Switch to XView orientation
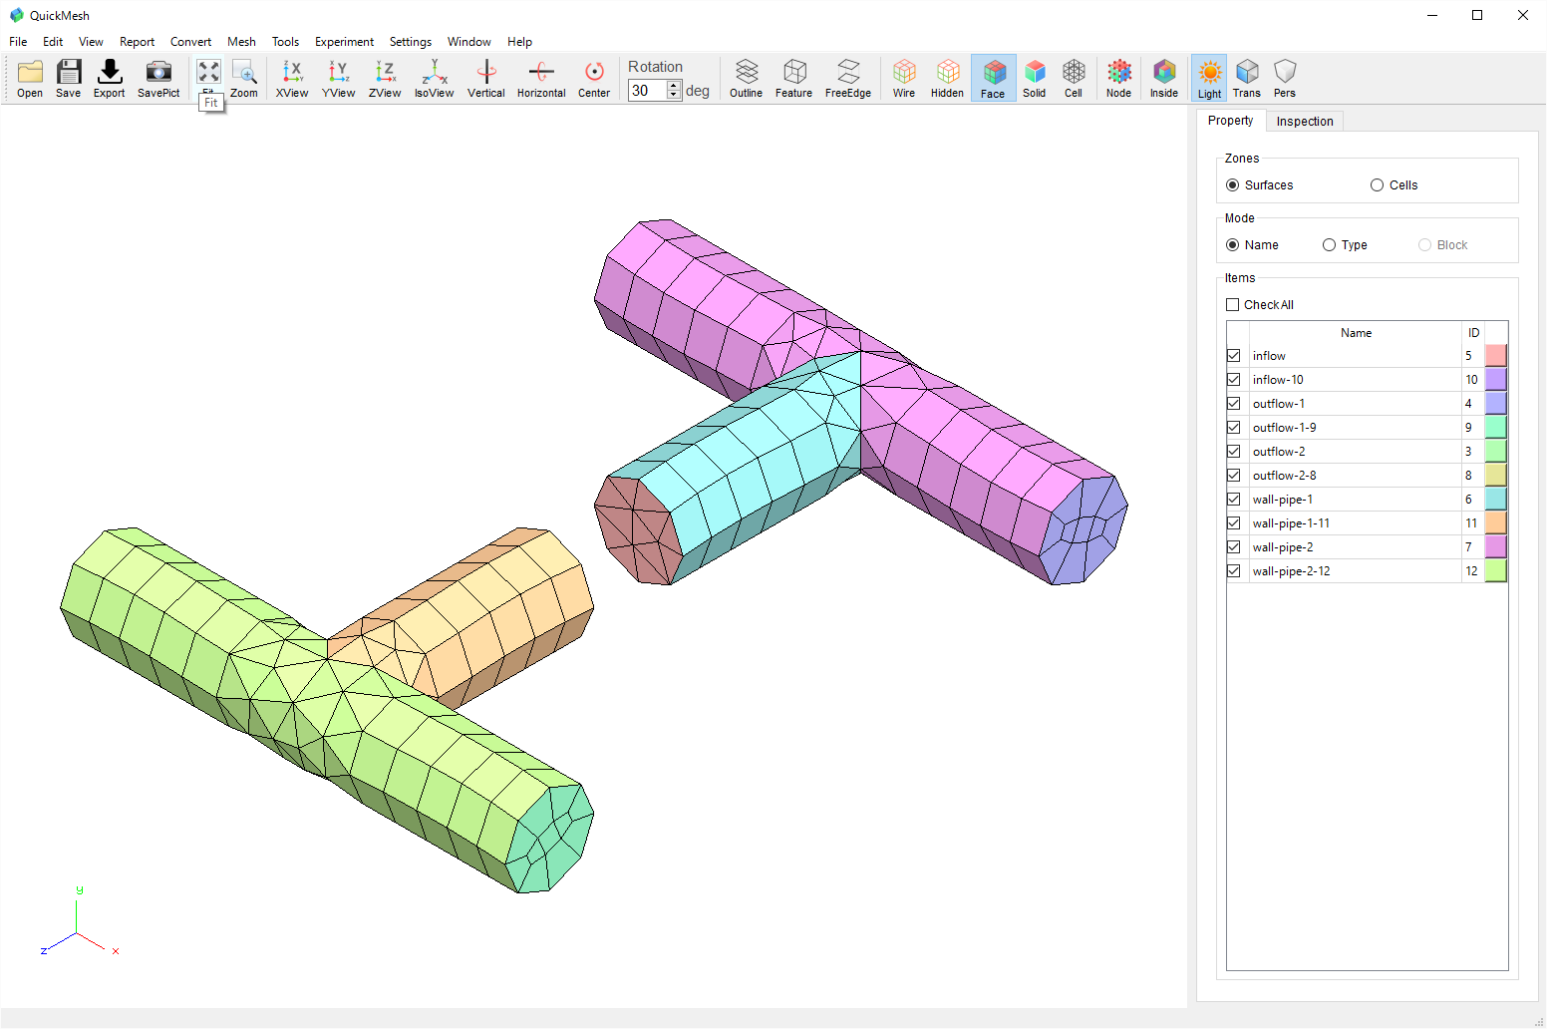The height and width of the screenshot is (1029, 1547). pyautogui.click(x=292, y=78)
